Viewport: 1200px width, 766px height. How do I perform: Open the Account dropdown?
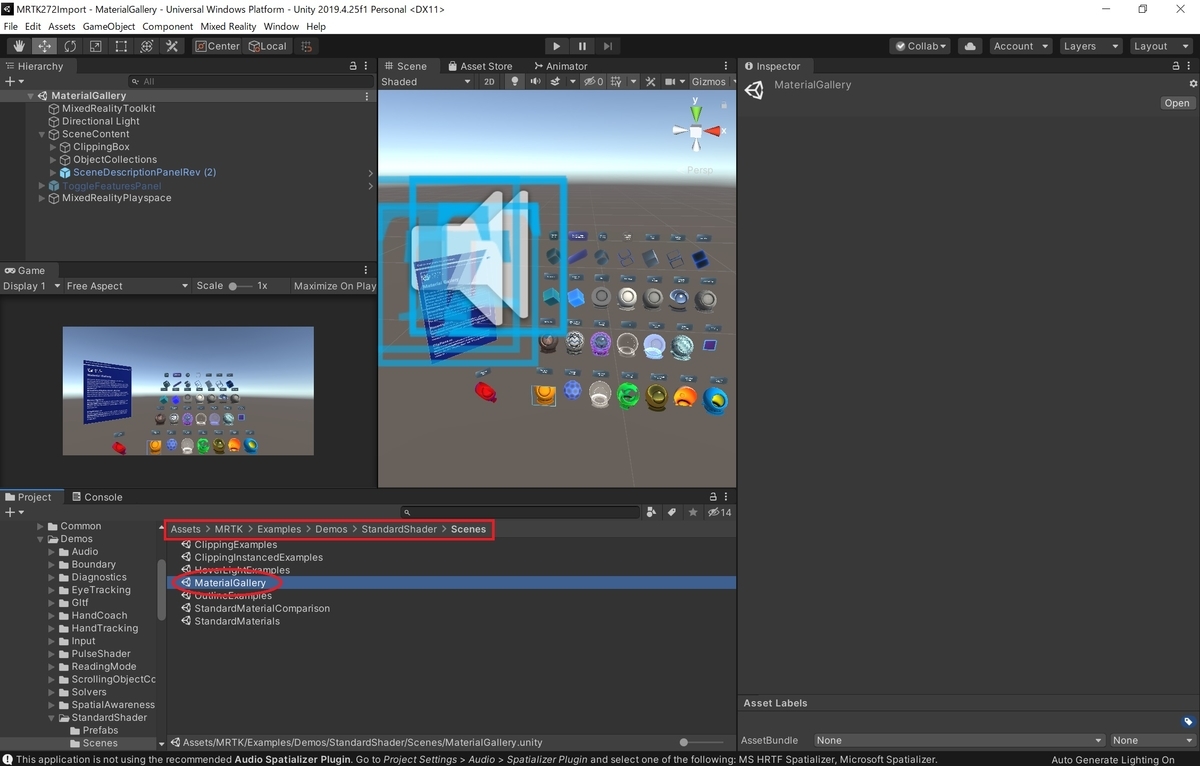pos(1020,46)
